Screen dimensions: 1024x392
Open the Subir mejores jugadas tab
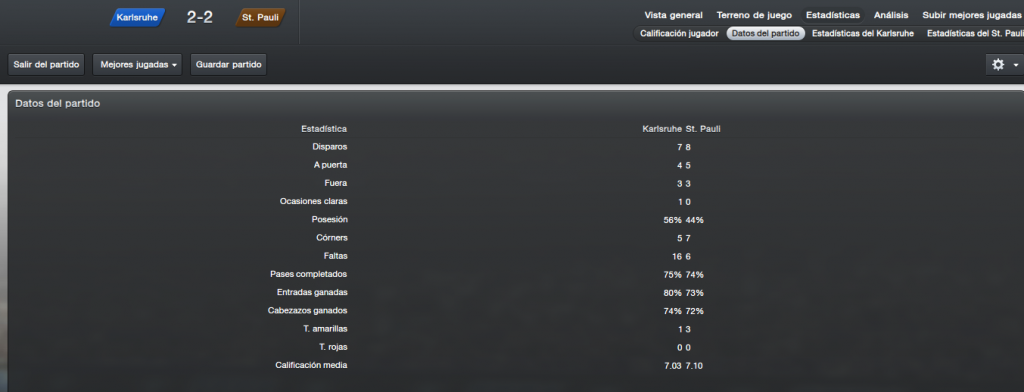[971, 15]
